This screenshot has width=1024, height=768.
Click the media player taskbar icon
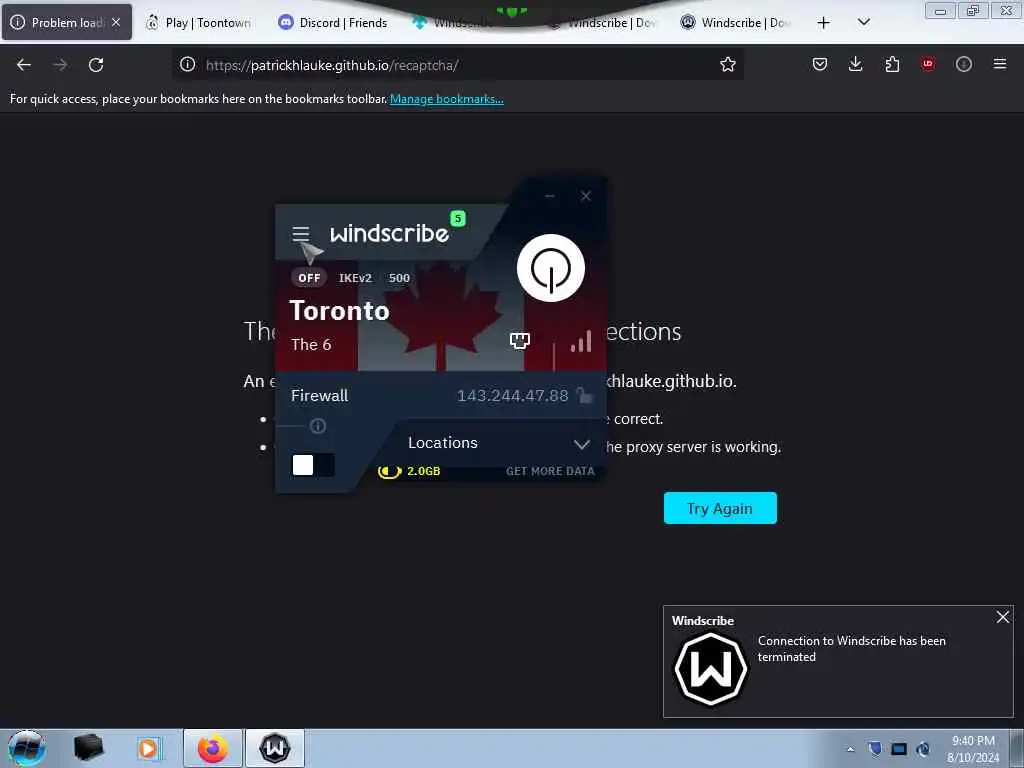150,748
